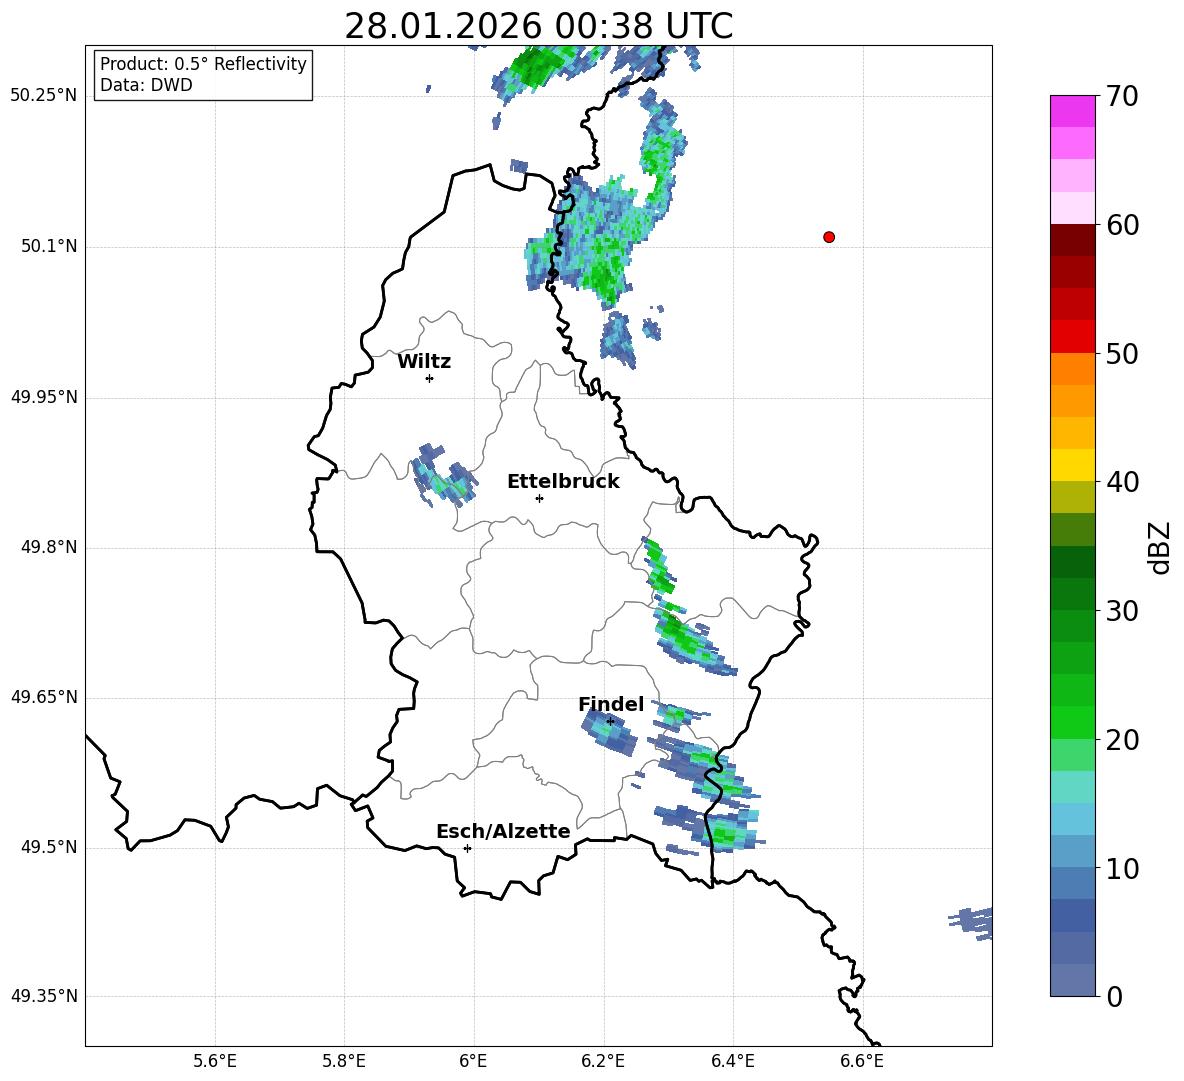The width and height of the screenshot is (1184, 1081).
Task: Click the 6.6°E longitude label
Action: [862, 1061]
